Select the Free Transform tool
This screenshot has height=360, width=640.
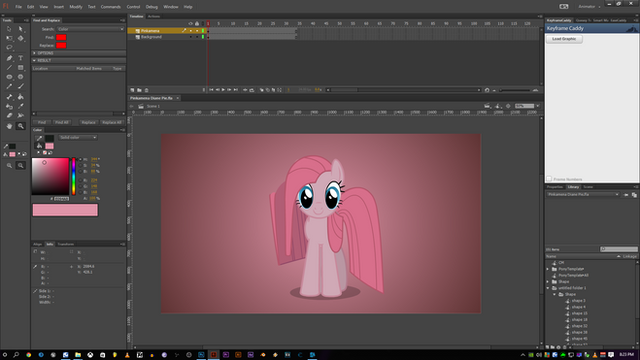click(x=9, y=38)
